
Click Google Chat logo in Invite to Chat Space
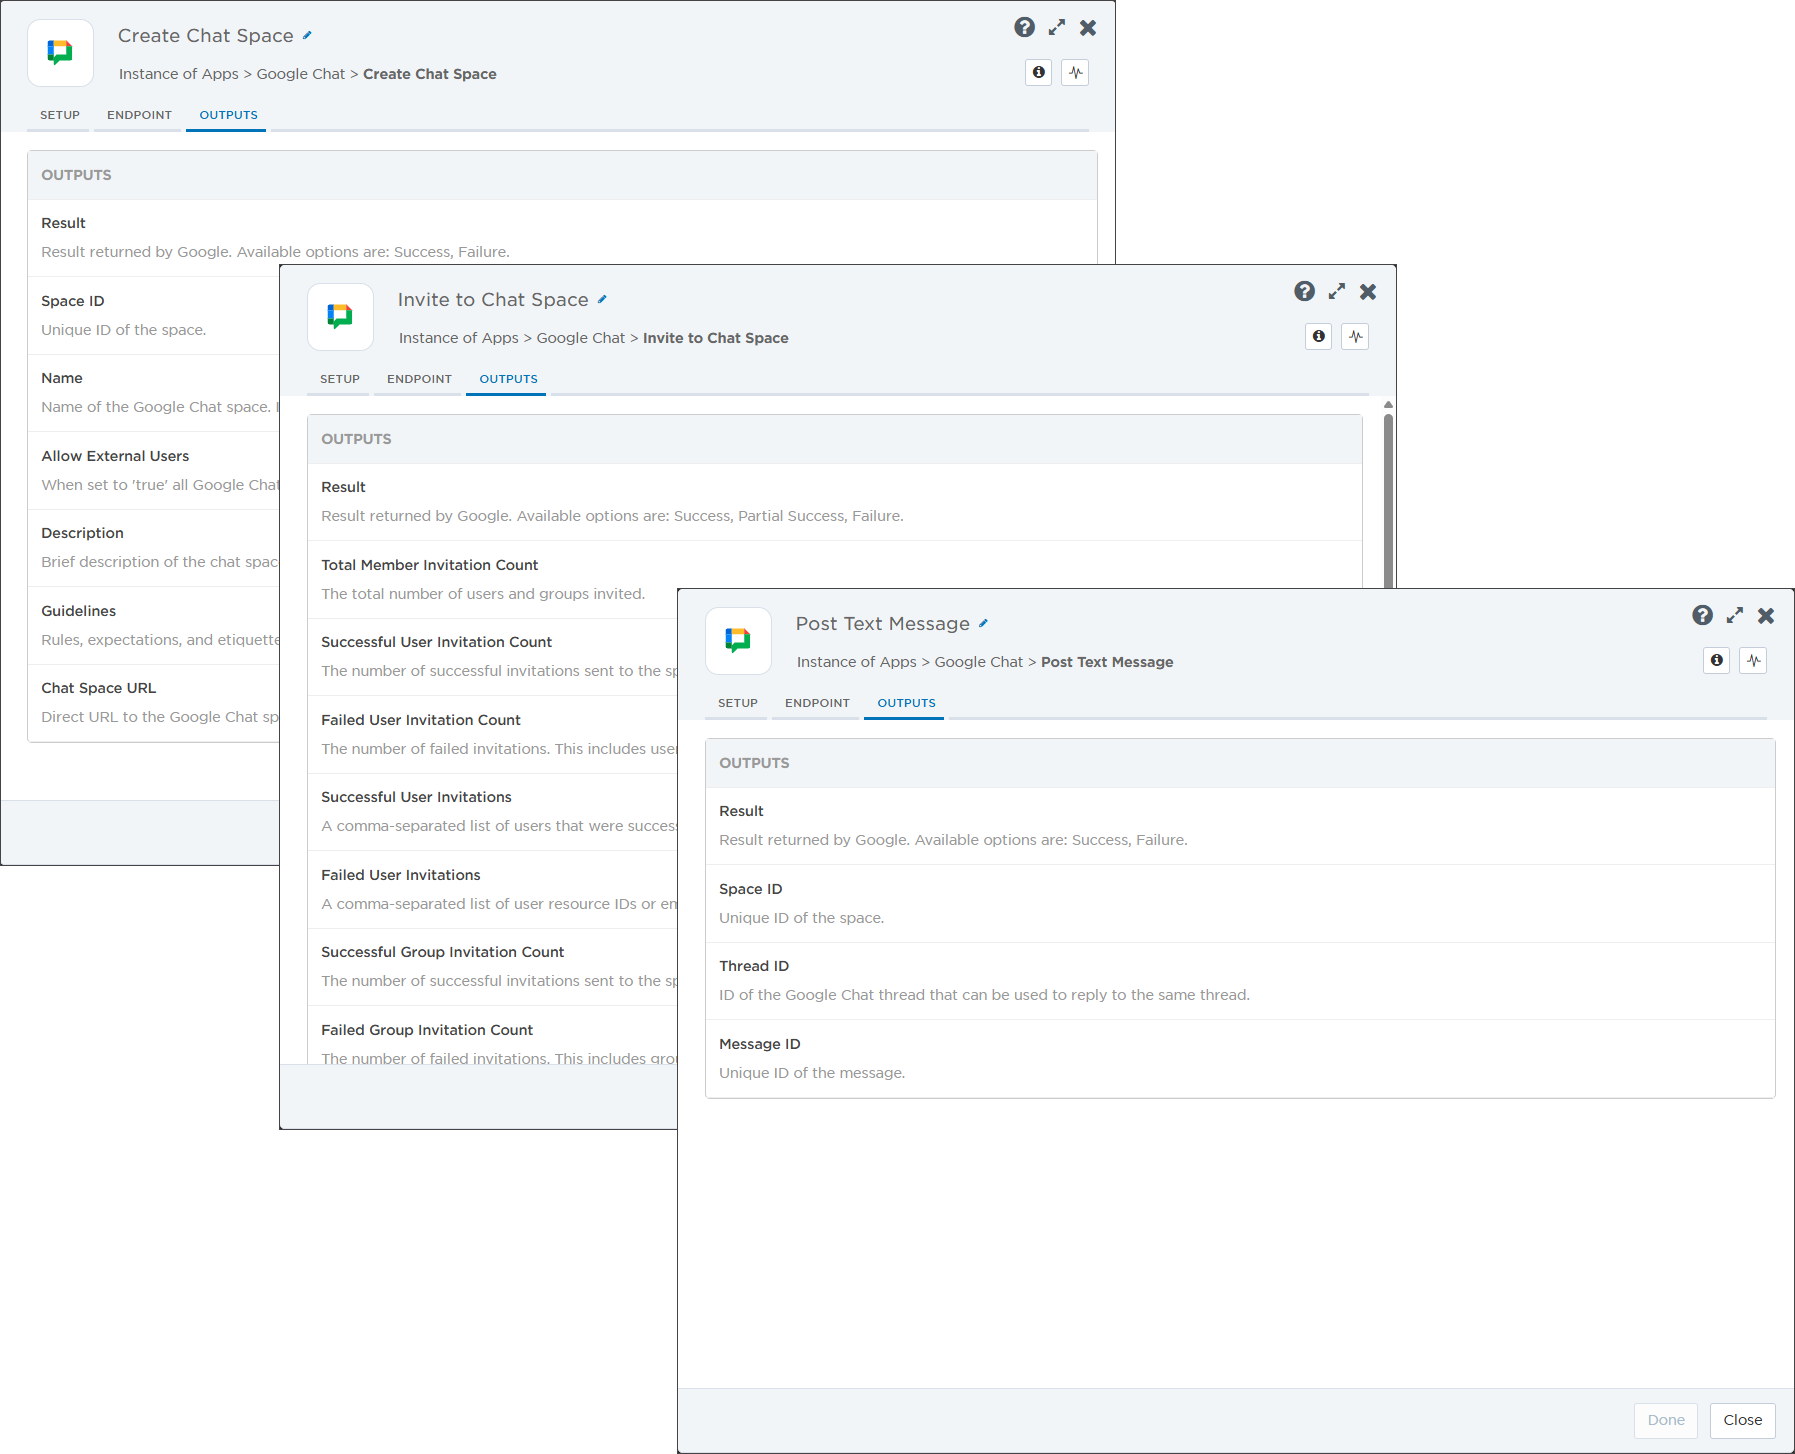(x=340, y=317)
